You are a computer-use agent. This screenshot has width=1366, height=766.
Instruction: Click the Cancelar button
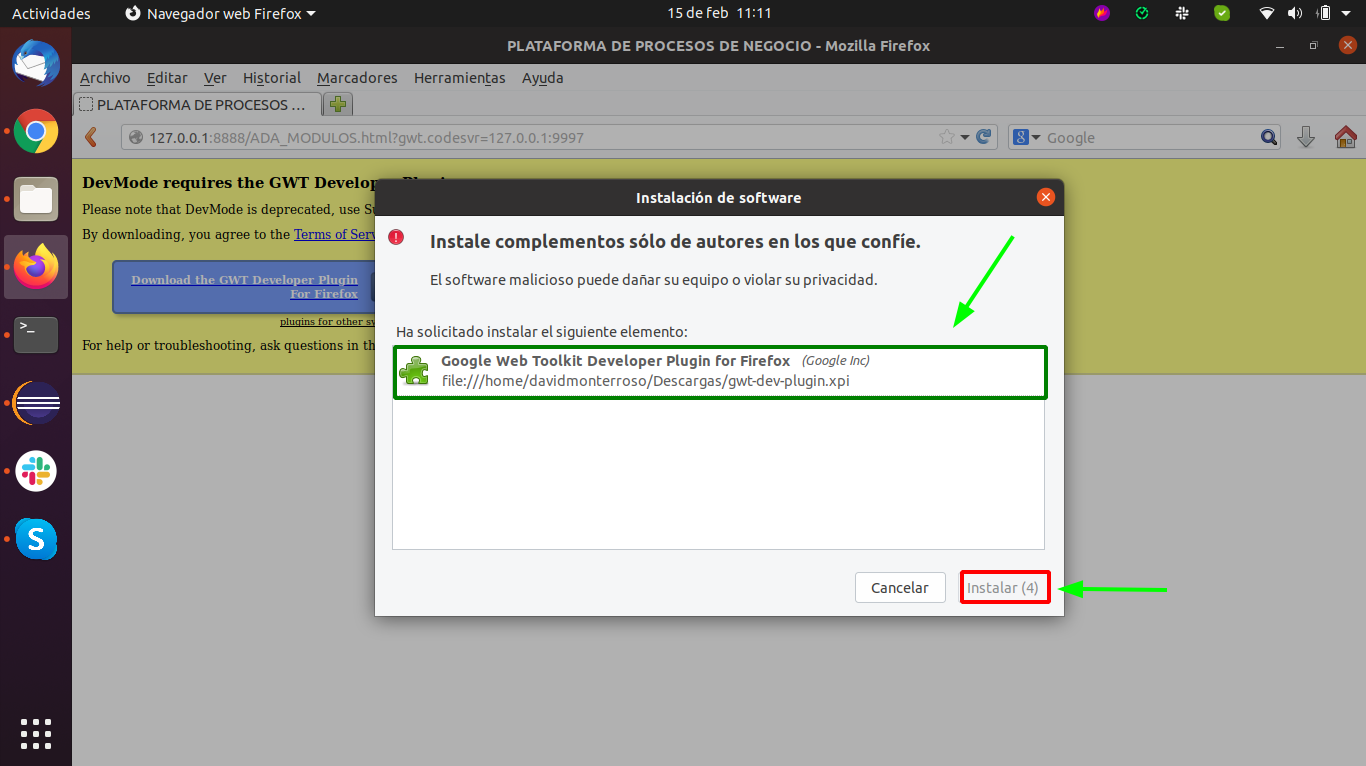pos(900,588)
